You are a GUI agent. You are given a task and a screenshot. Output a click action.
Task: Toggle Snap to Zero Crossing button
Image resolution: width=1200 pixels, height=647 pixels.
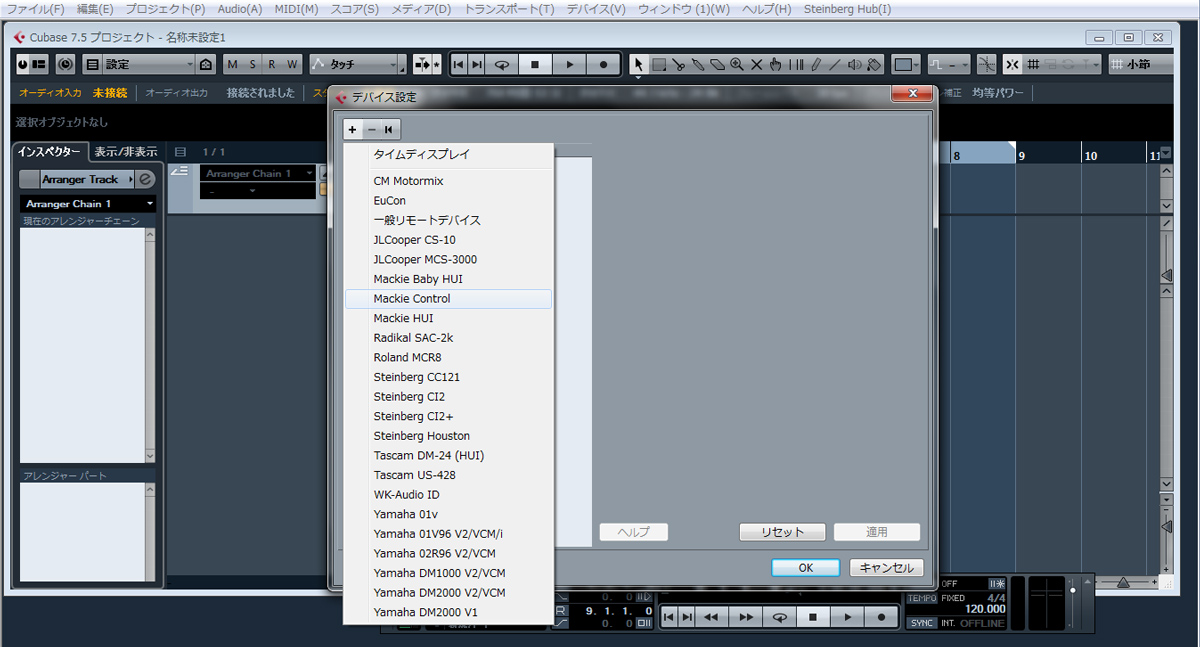(987, 64)
